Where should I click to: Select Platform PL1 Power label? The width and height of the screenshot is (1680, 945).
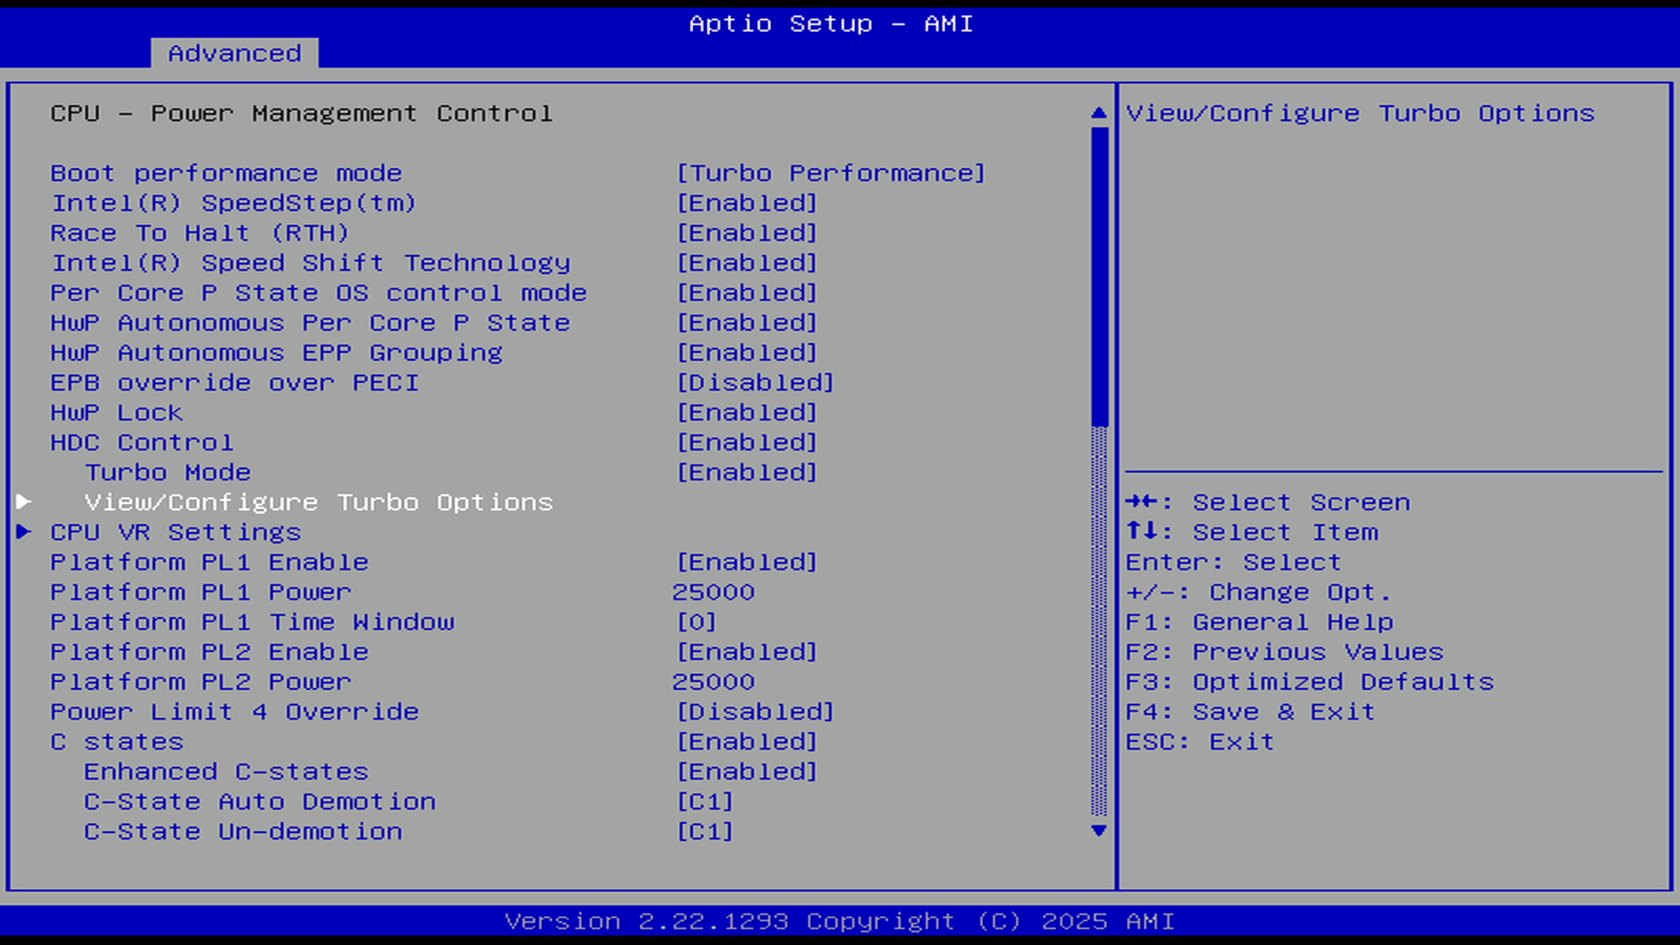coord(201,592)
